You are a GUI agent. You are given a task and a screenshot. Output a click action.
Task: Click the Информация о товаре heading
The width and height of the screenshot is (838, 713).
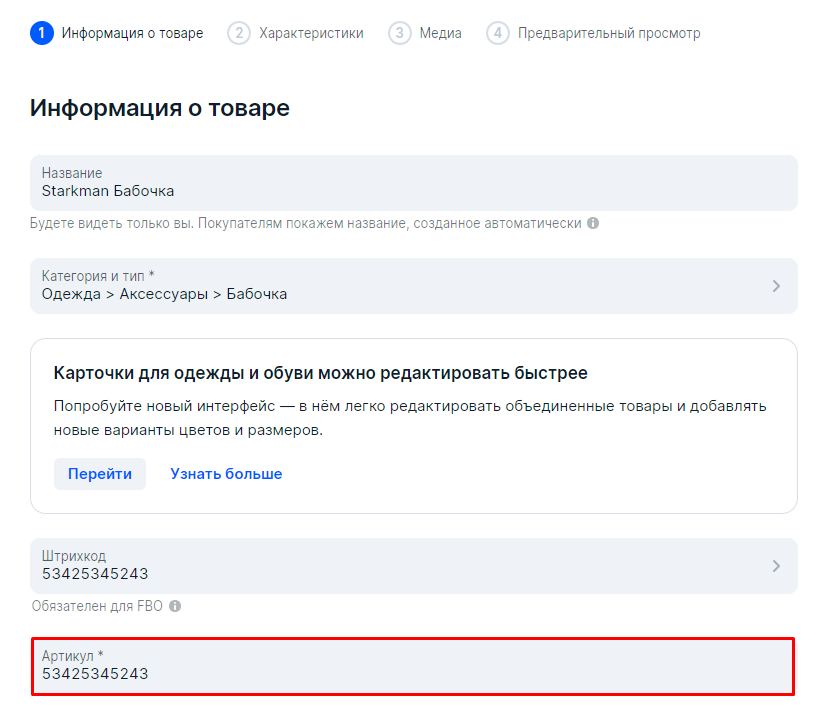(160, 108)
